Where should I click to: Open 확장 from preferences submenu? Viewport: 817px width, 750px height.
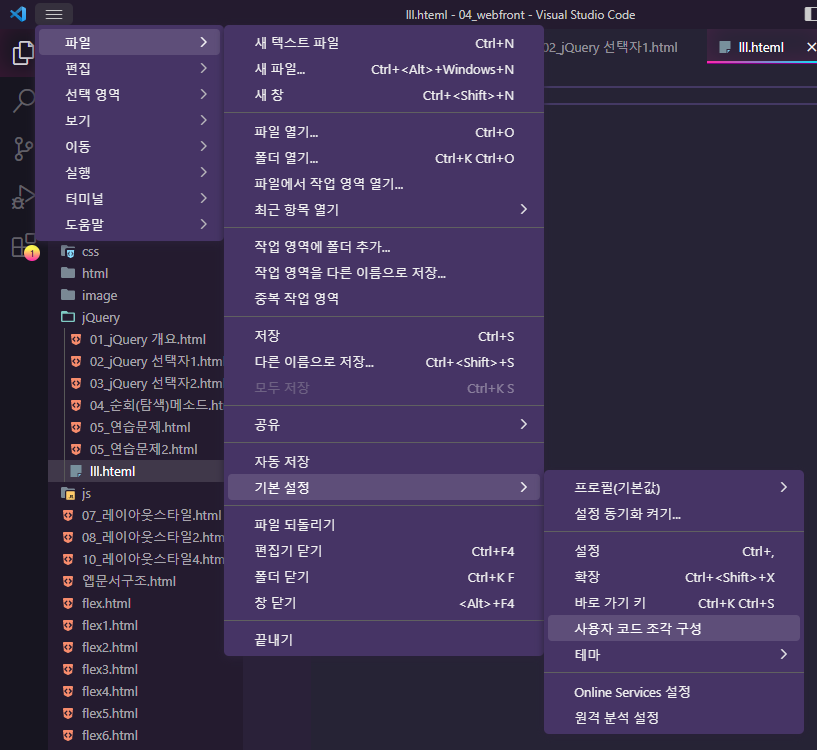[x=674, y=577]
